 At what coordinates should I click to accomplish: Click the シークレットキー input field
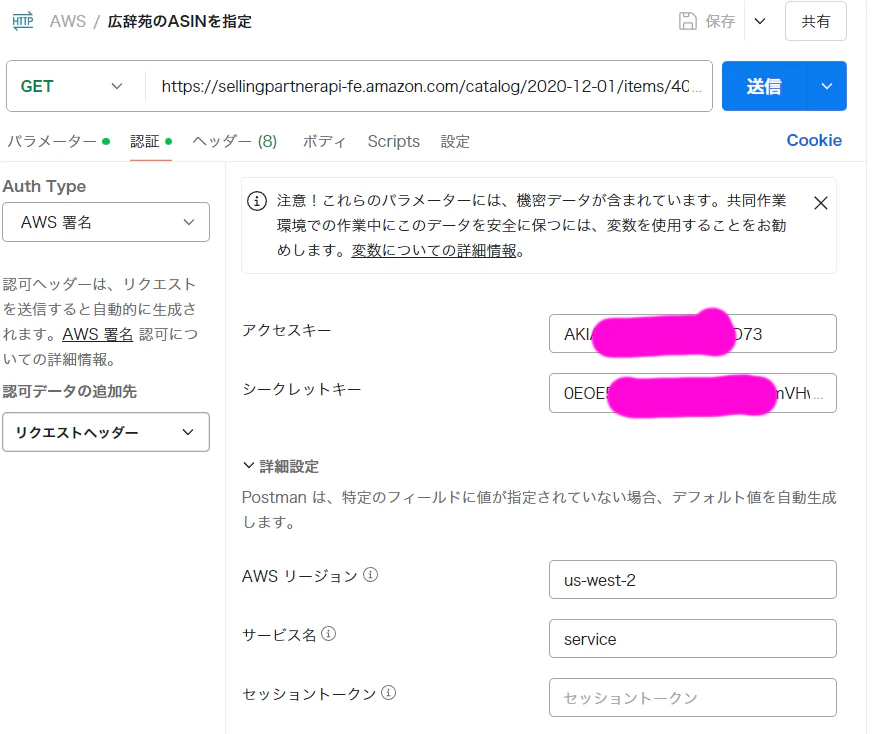click(x=692, y=393)
